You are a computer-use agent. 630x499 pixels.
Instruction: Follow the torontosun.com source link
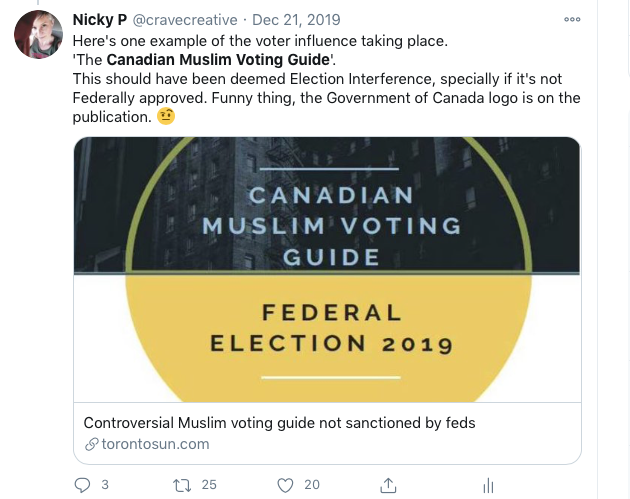tap(155, 444)
